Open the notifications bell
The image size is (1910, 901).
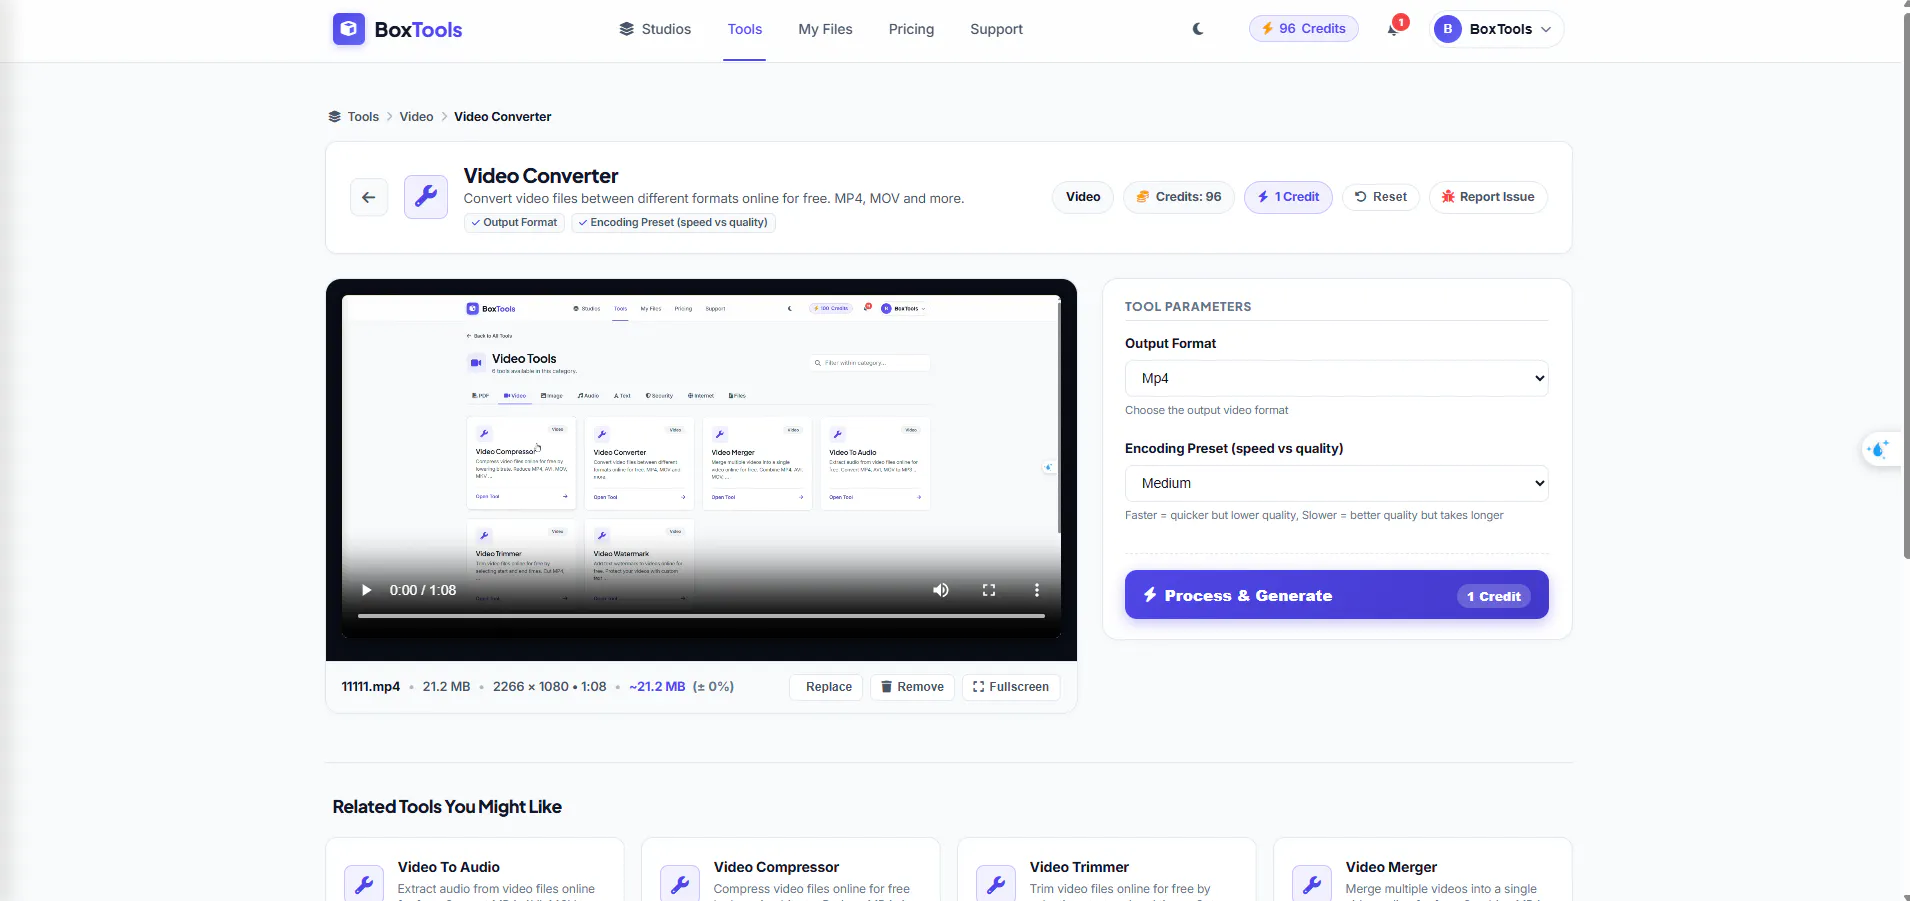click(1393, 29)
